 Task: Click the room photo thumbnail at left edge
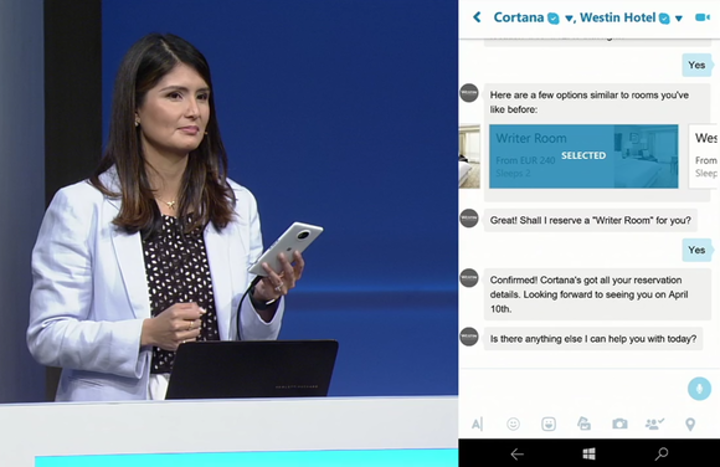[469, 156]
